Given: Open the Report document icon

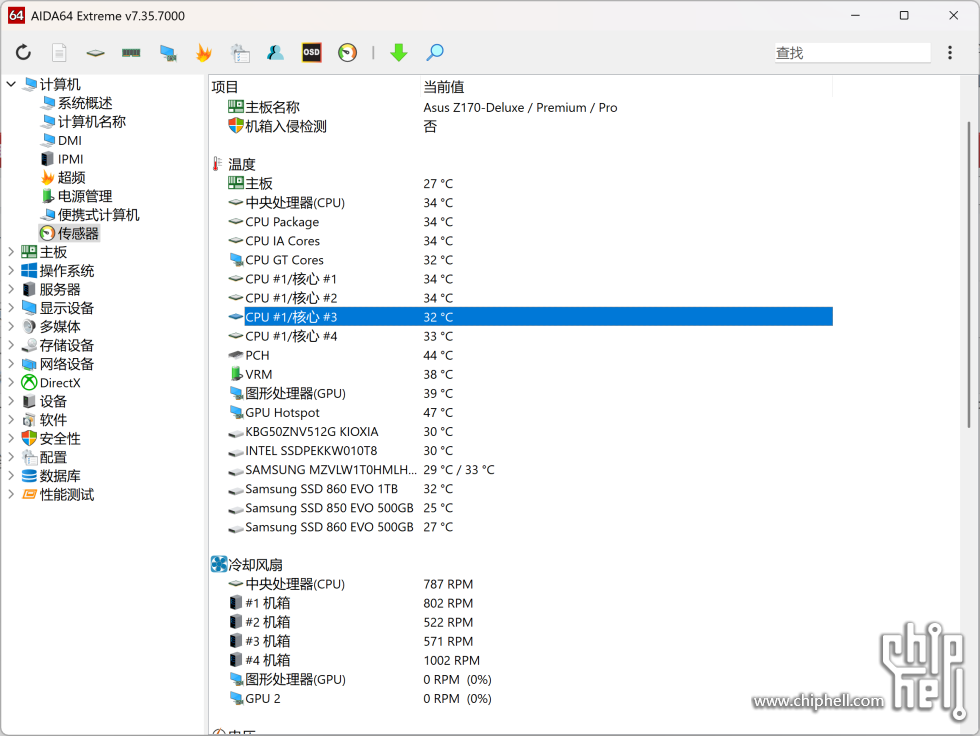Looking at the screenshot, I should point(59,52).
